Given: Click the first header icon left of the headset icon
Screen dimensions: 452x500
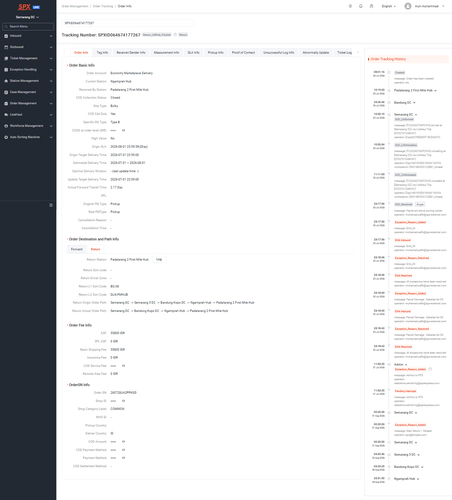Looking at the screenshot, I should pyautogui.click(x=350, y=6).
